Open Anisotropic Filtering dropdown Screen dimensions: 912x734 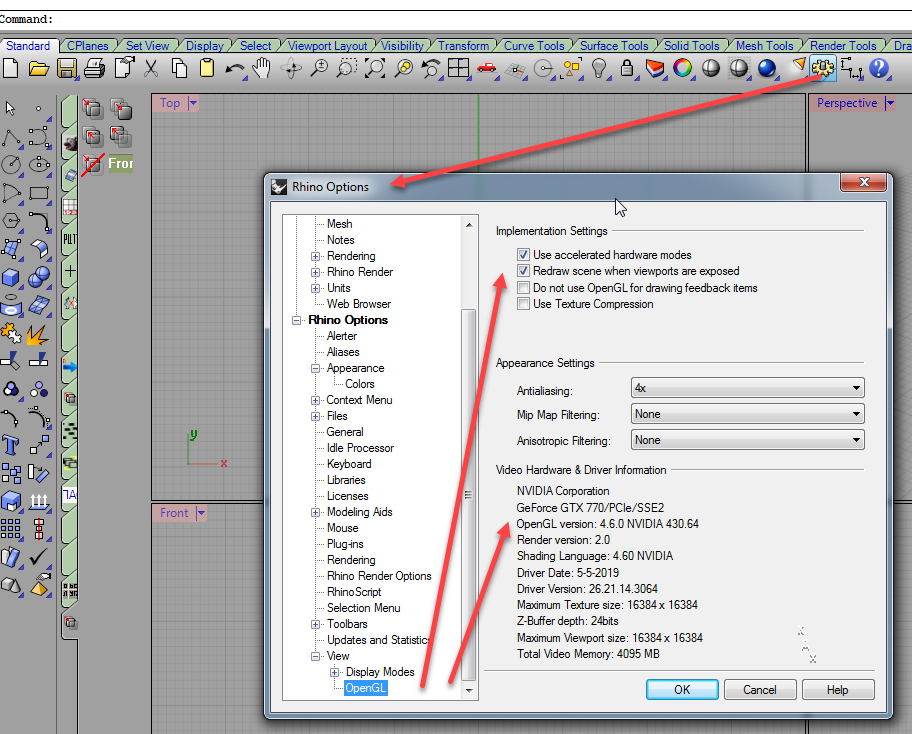pos(747,440)
